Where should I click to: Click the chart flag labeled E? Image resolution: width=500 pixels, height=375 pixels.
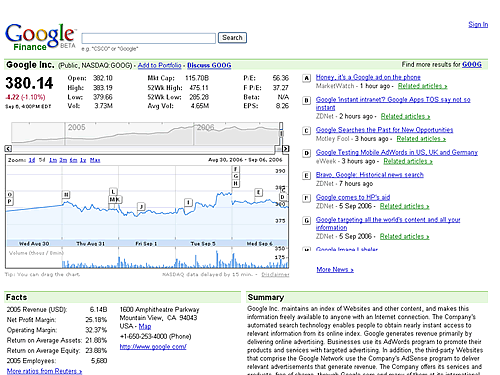point(258,192)
